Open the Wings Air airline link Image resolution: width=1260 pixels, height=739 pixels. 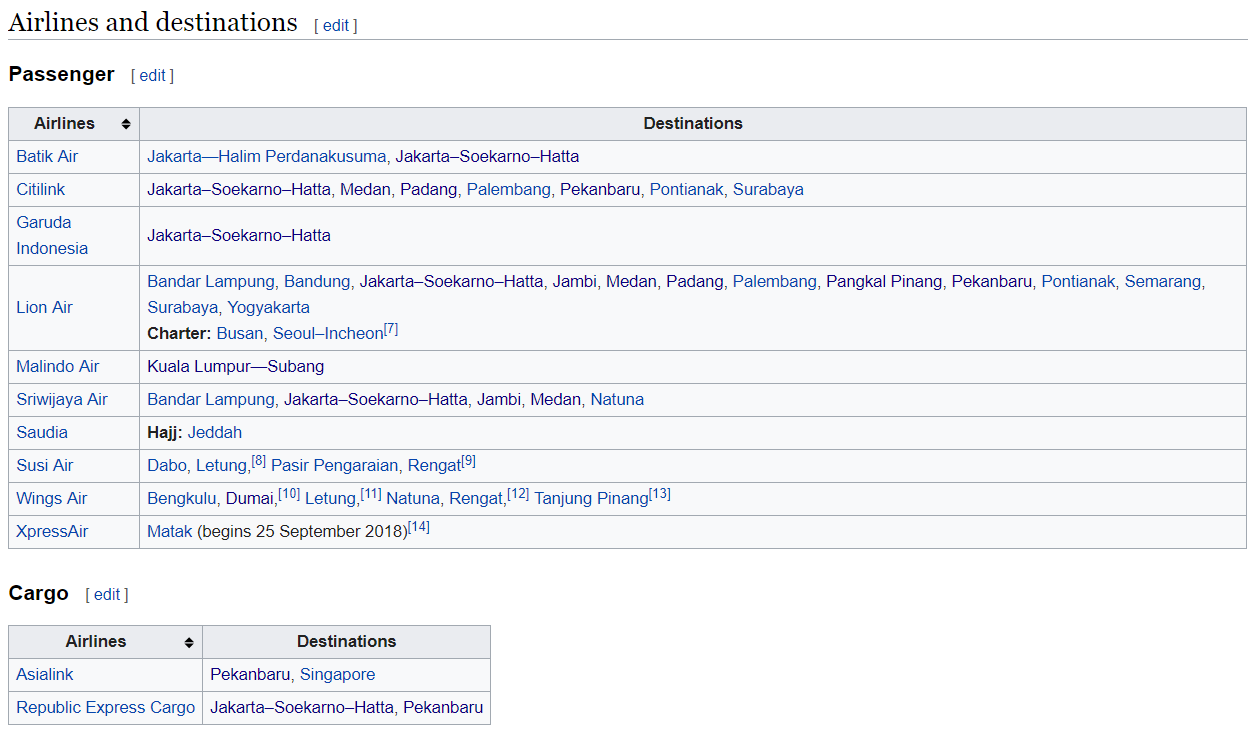pos(52,499)
